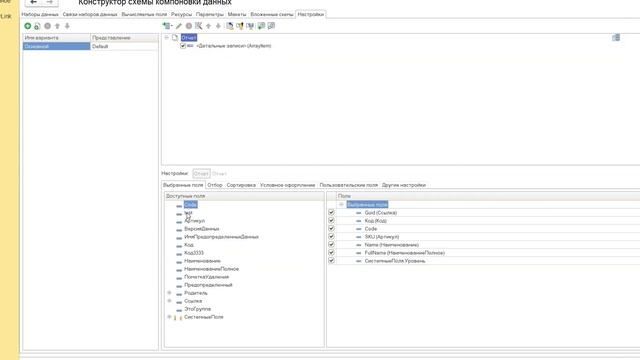
Task: Move structure element up arrow
Action: click(x=209, y=26)
